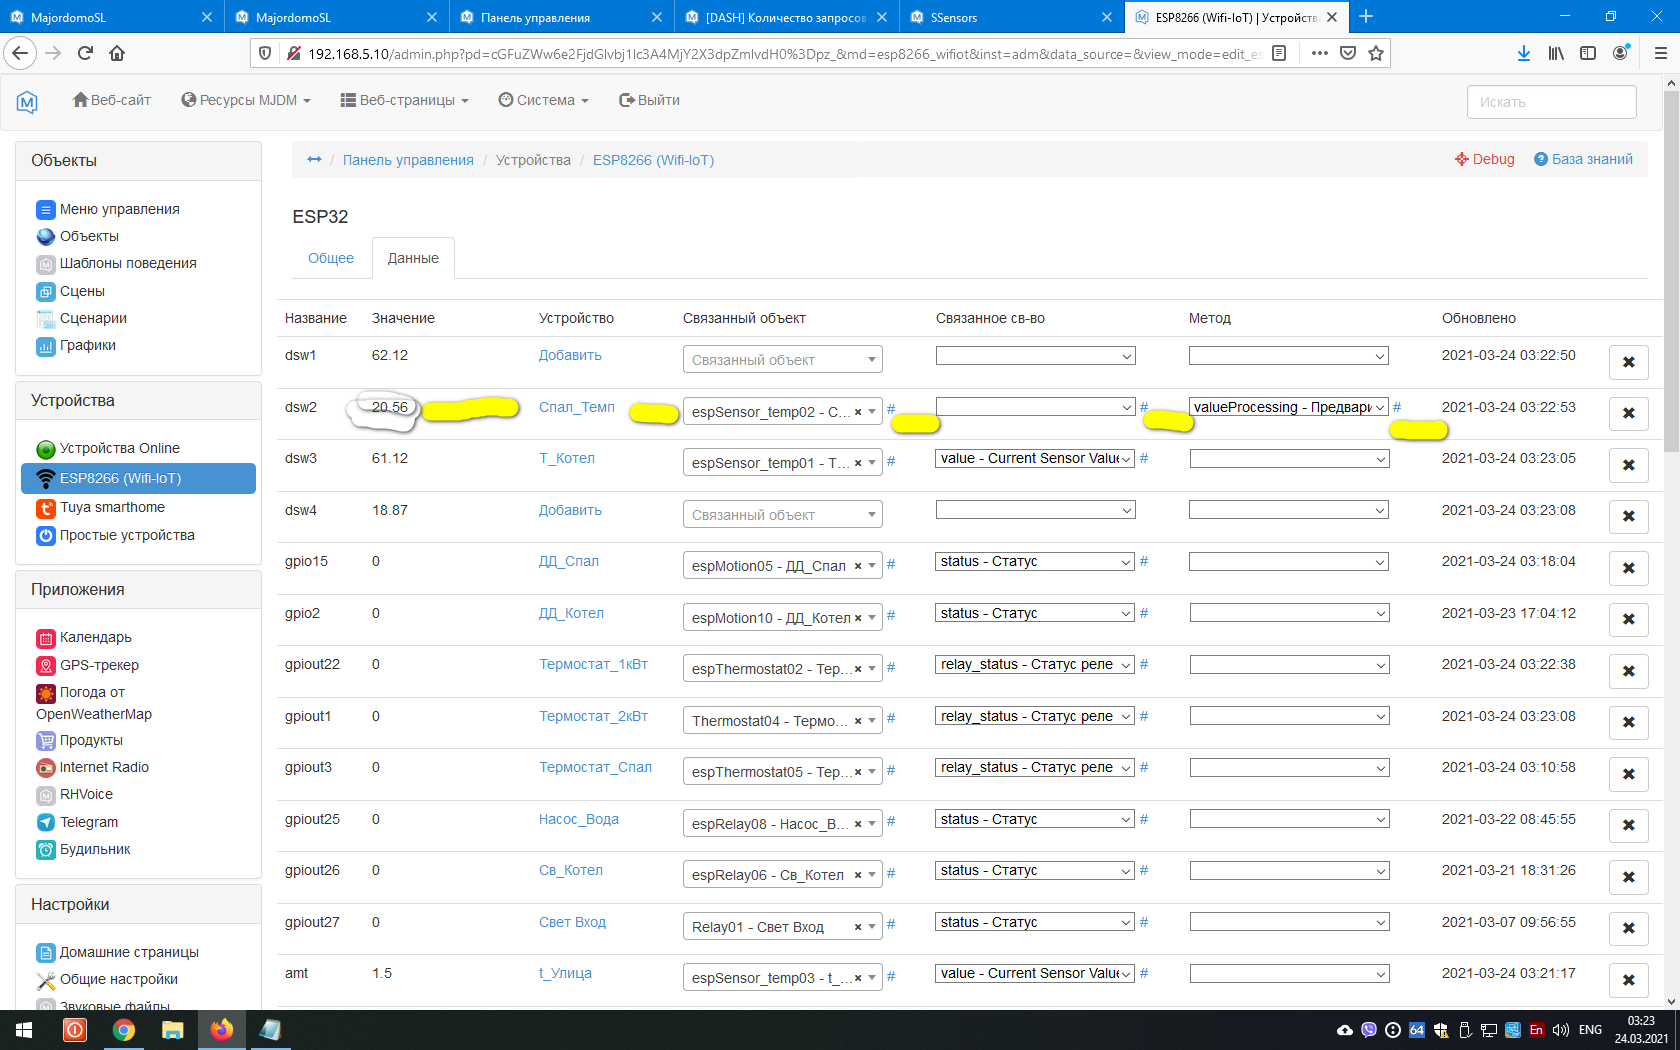Expand the dsw1 linked object dropdown
The image size is (1680, 1050).
click(x=782, y=360)
